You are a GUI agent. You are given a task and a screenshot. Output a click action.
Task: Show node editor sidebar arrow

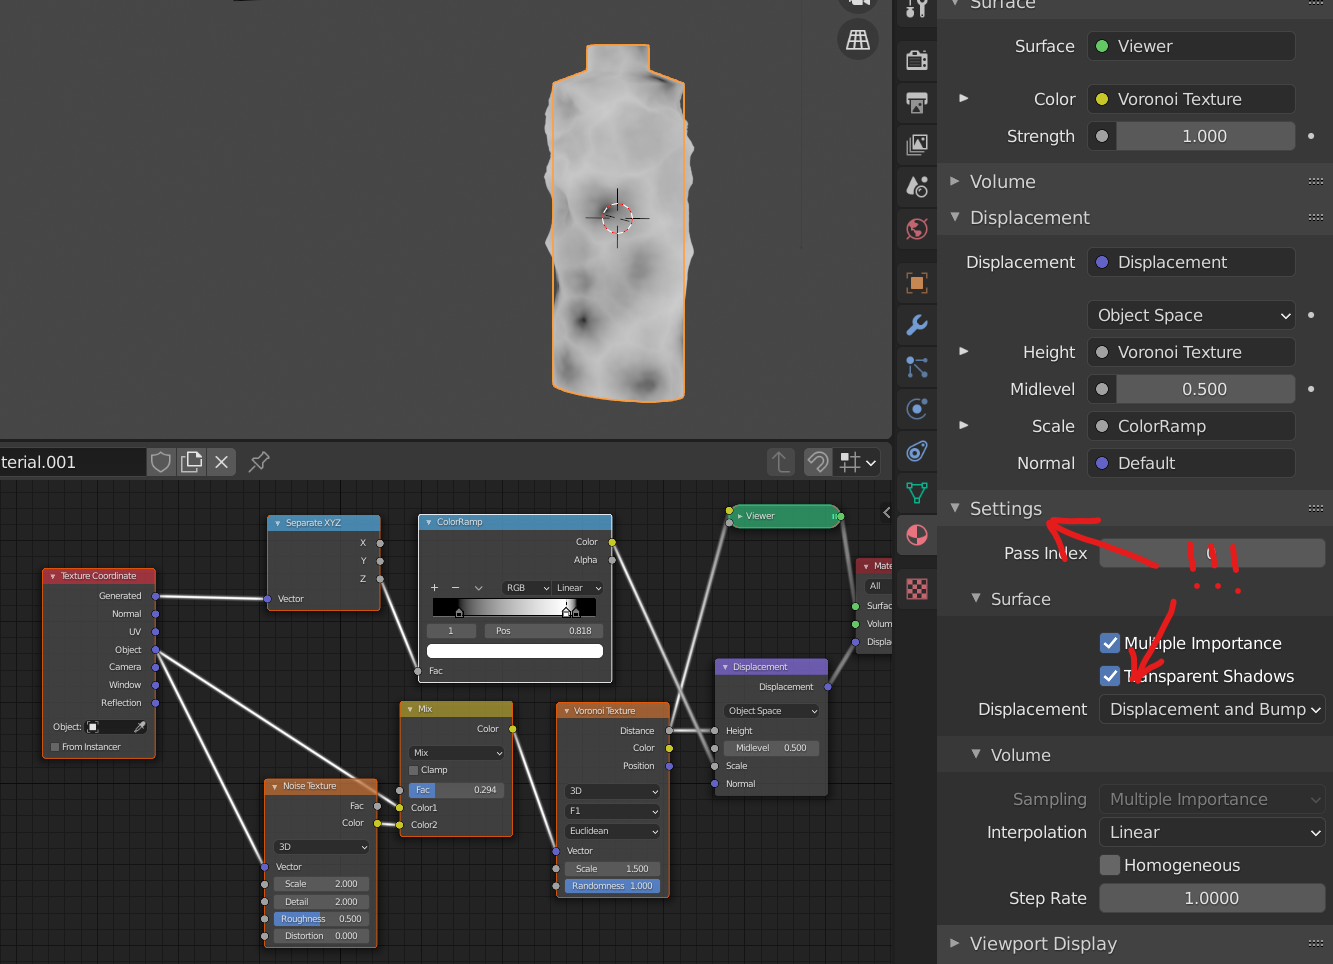pyautogui.click(x=886, y=512)
